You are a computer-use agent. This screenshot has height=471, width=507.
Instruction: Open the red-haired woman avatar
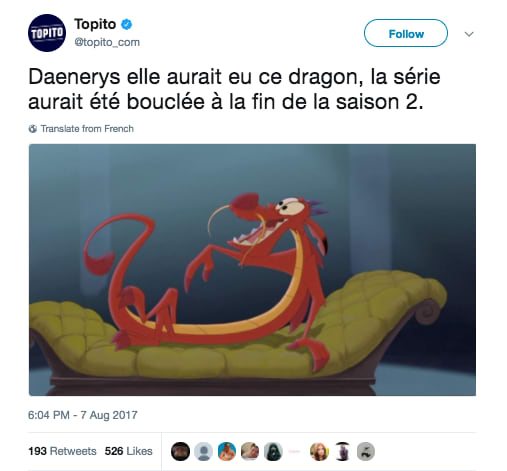click(x=319, y=452)
